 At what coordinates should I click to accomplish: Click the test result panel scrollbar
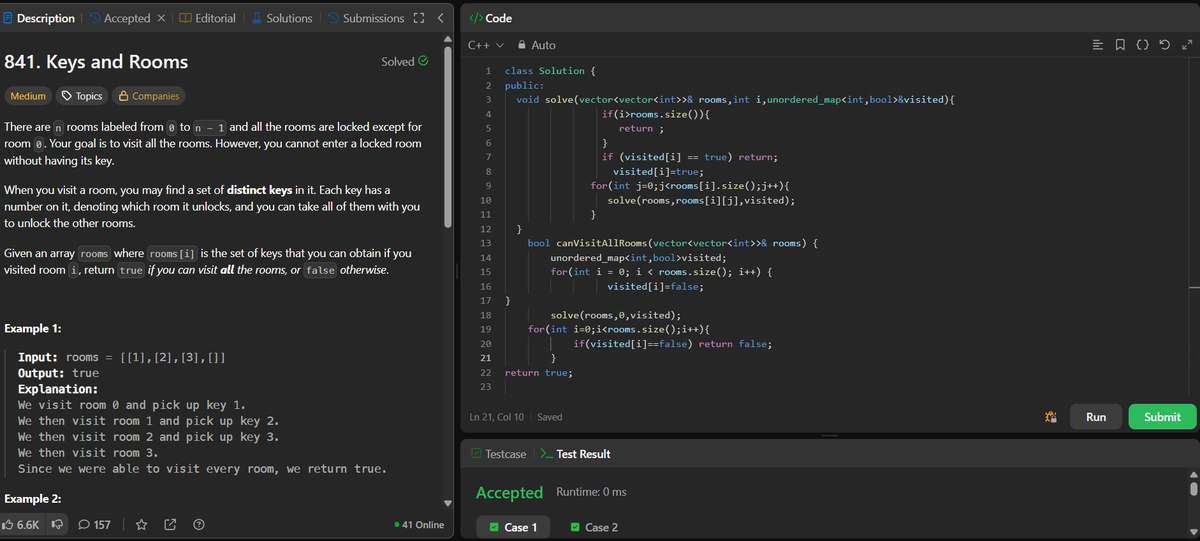(x=1192, y=488)
